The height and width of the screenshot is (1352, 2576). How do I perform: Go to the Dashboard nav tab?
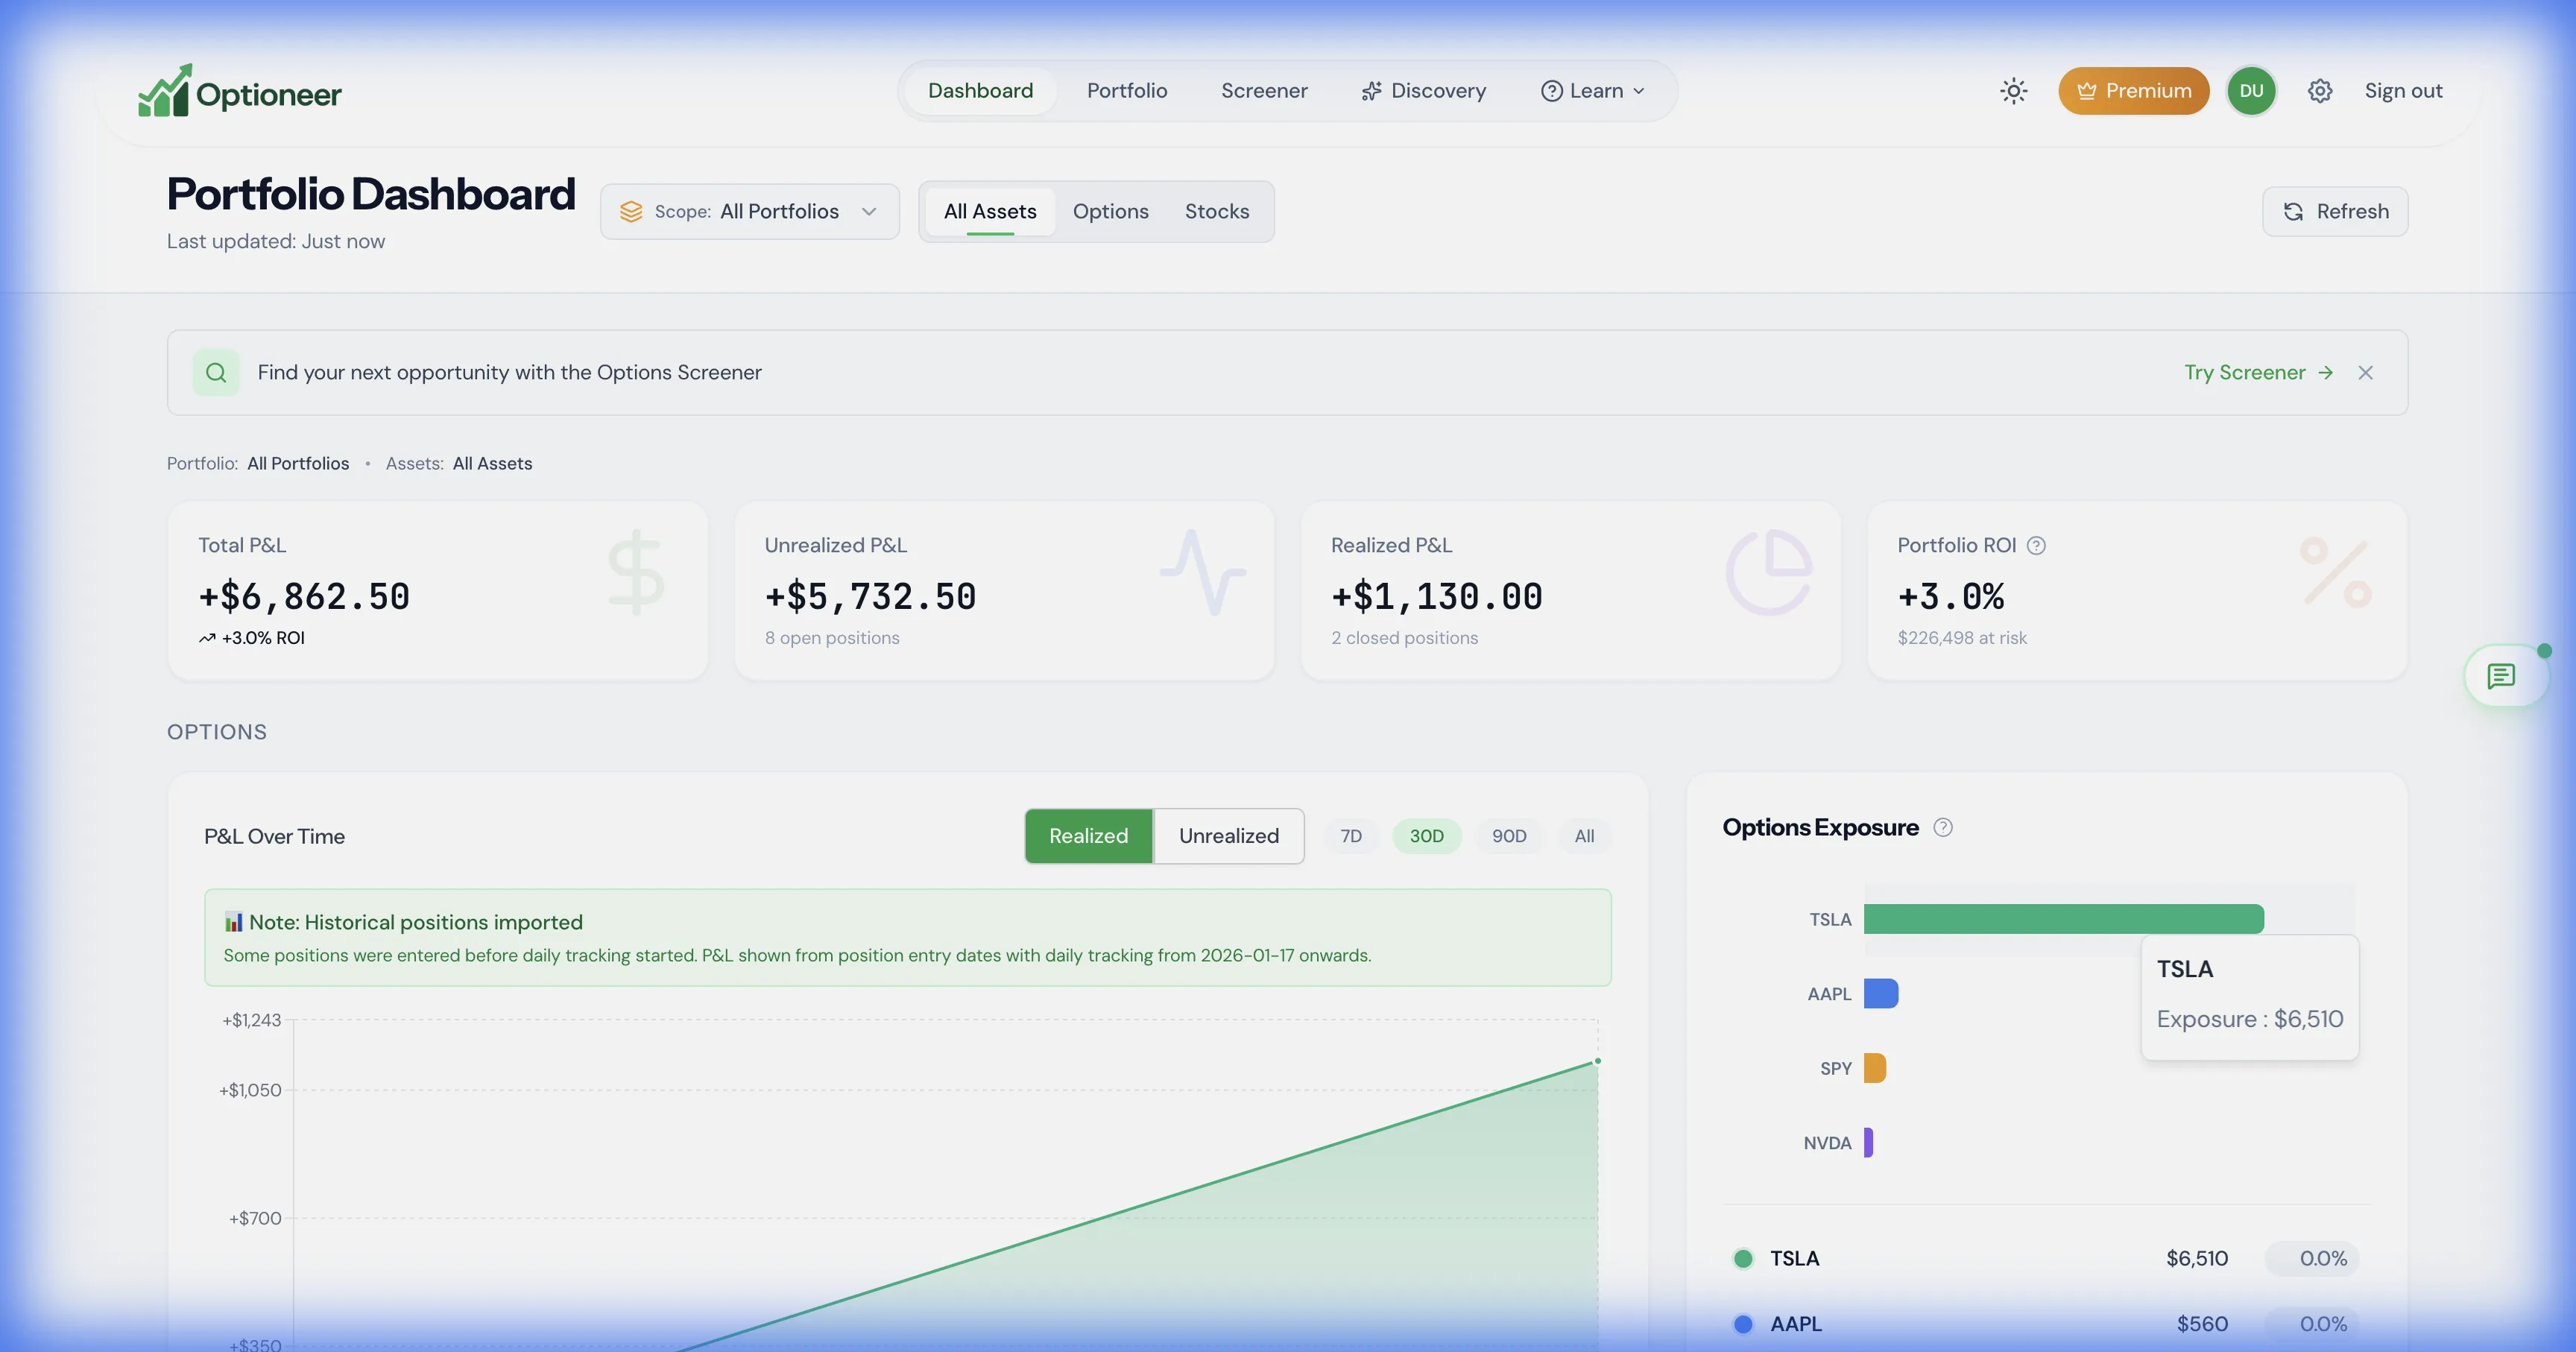(x=980, y=91)
